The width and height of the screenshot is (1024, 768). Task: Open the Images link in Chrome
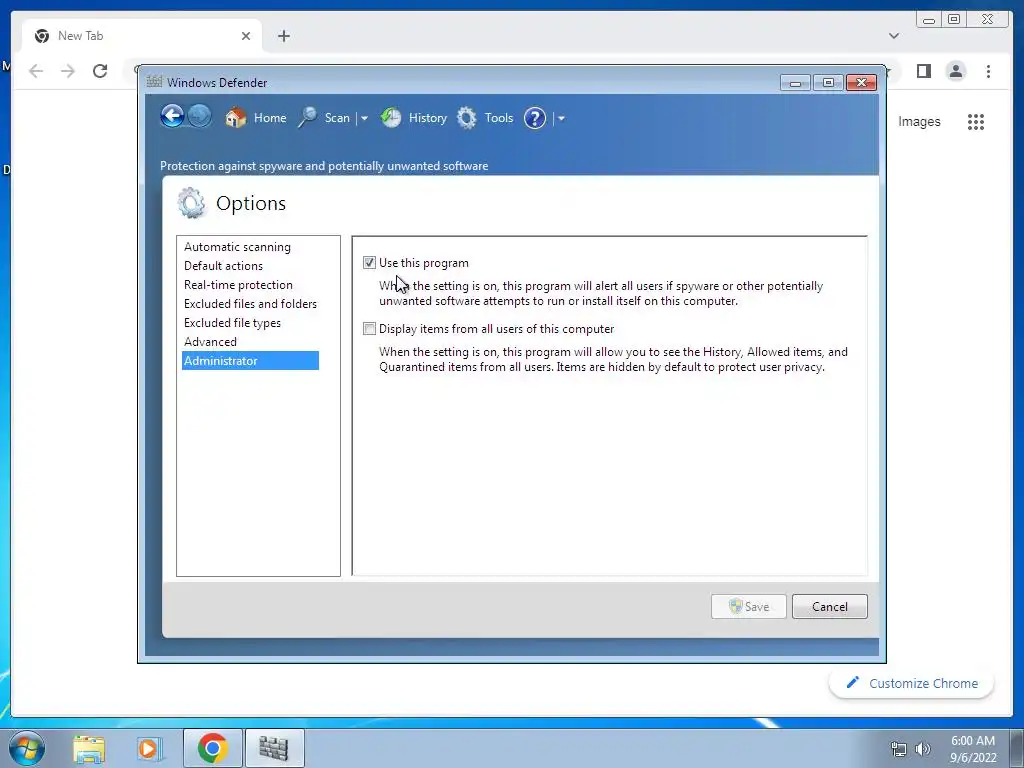click(919, 121)
